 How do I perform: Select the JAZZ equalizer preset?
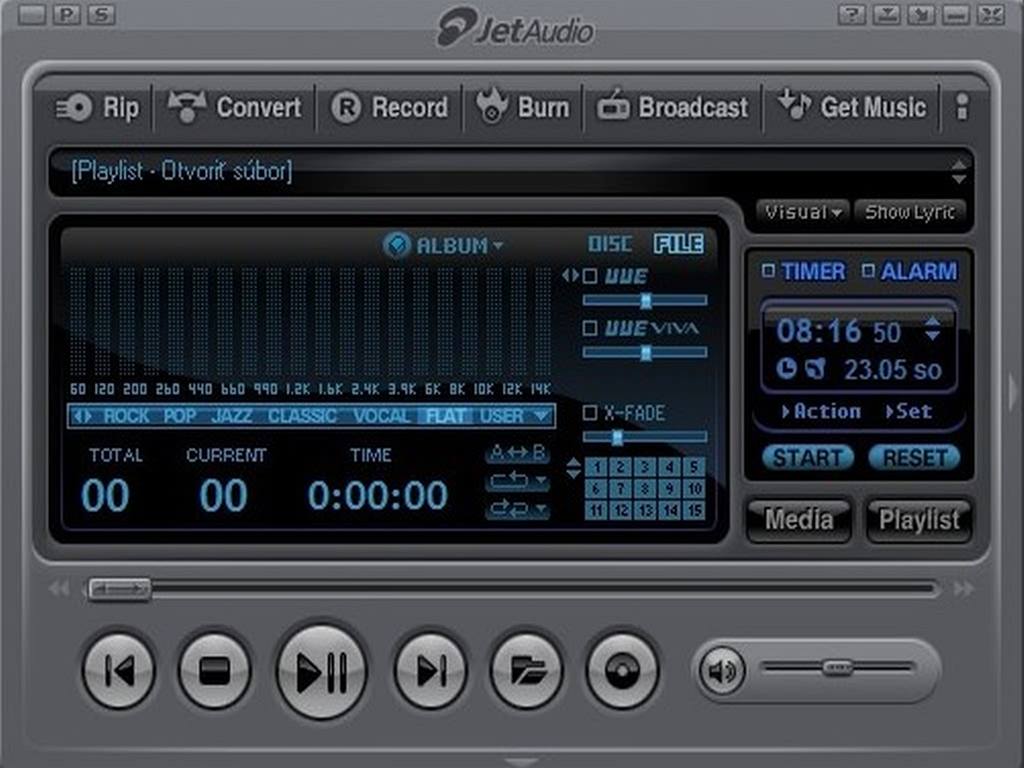click(x=232, y=416)
